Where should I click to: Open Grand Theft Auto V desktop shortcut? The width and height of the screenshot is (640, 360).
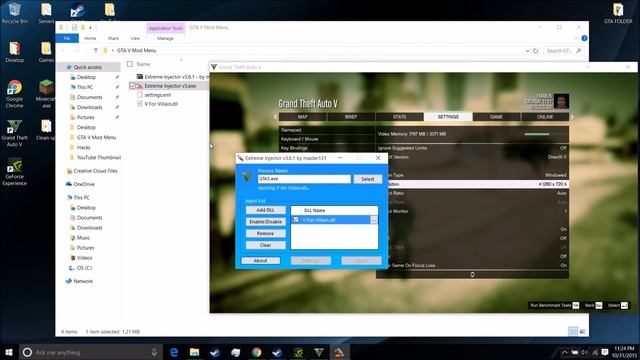tap(15, 133)
